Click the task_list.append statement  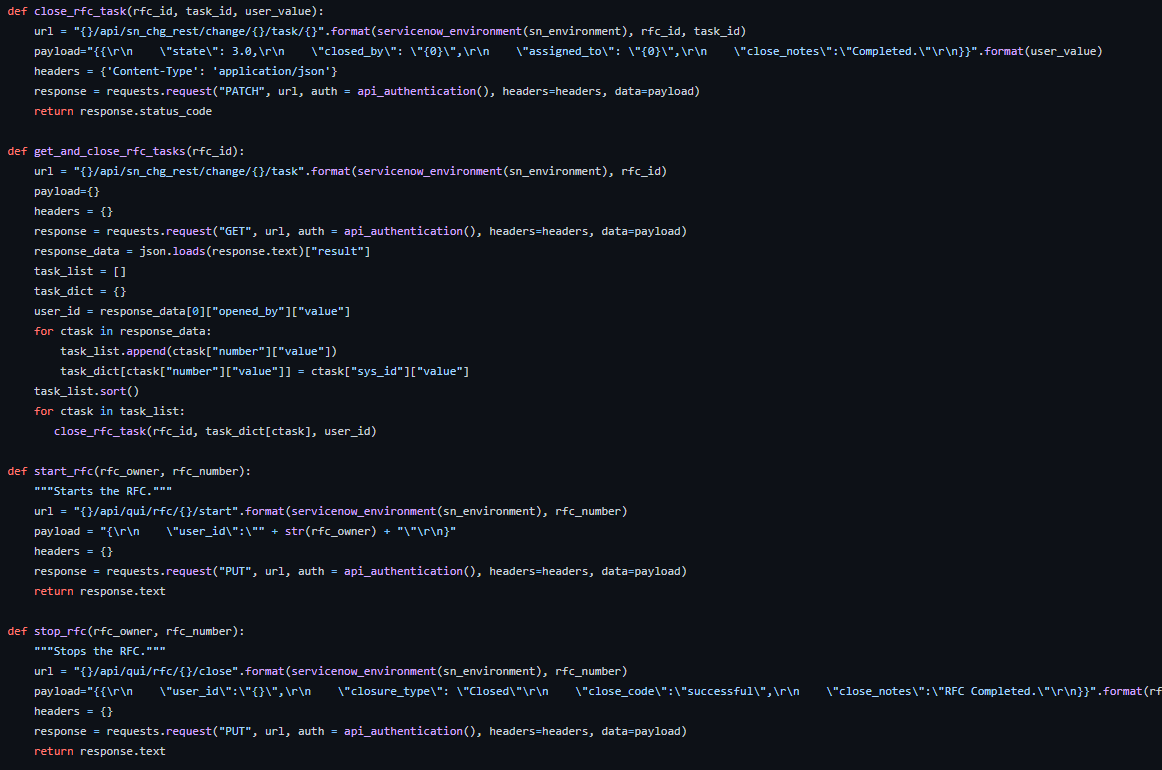pyautogui.click(x=198, y=351)
